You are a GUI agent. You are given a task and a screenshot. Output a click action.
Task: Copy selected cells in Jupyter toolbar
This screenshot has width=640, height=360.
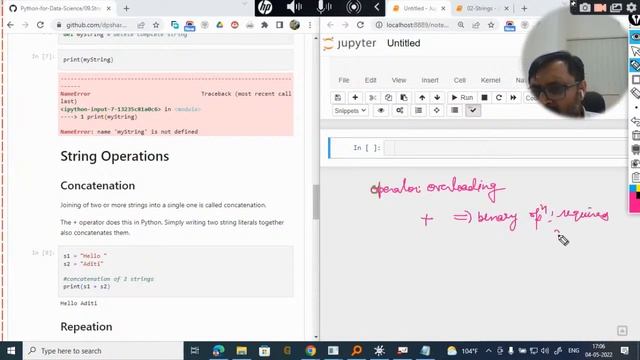(388, 98)
